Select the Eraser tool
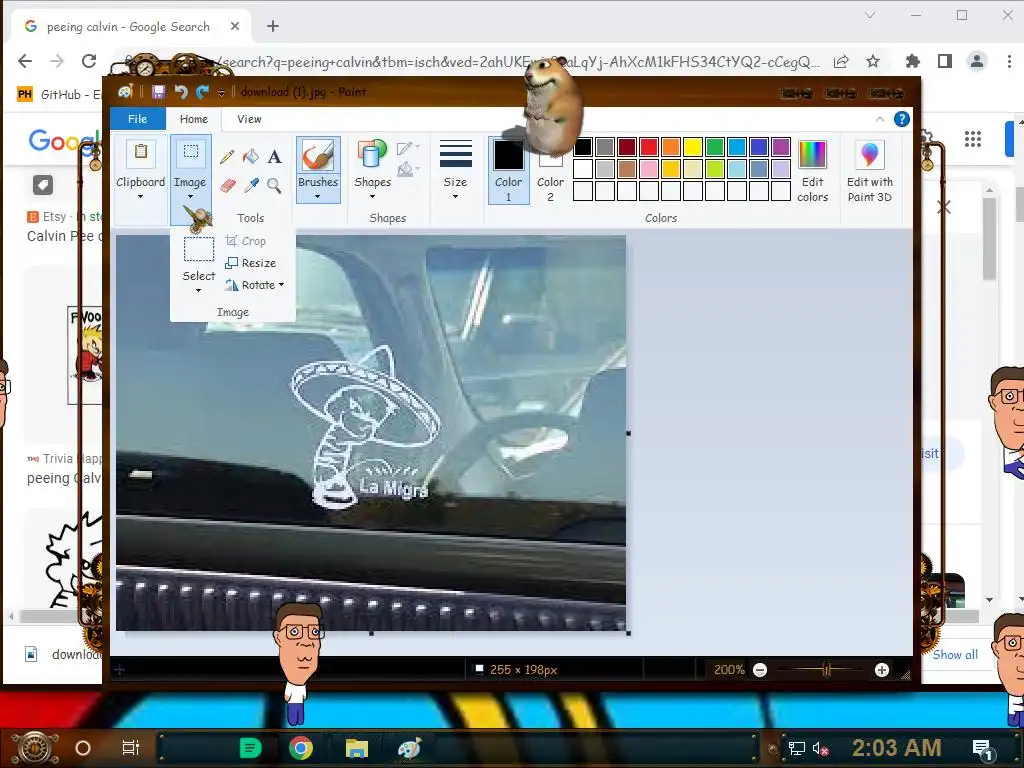The image size is (1024, 768). (227, 185)
